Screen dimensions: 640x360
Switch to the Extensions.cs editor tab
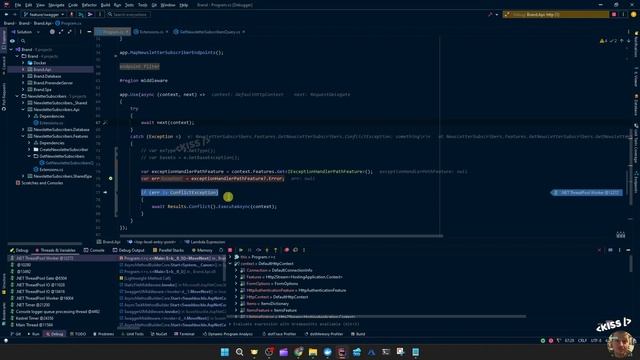click(x=151, y=31)
